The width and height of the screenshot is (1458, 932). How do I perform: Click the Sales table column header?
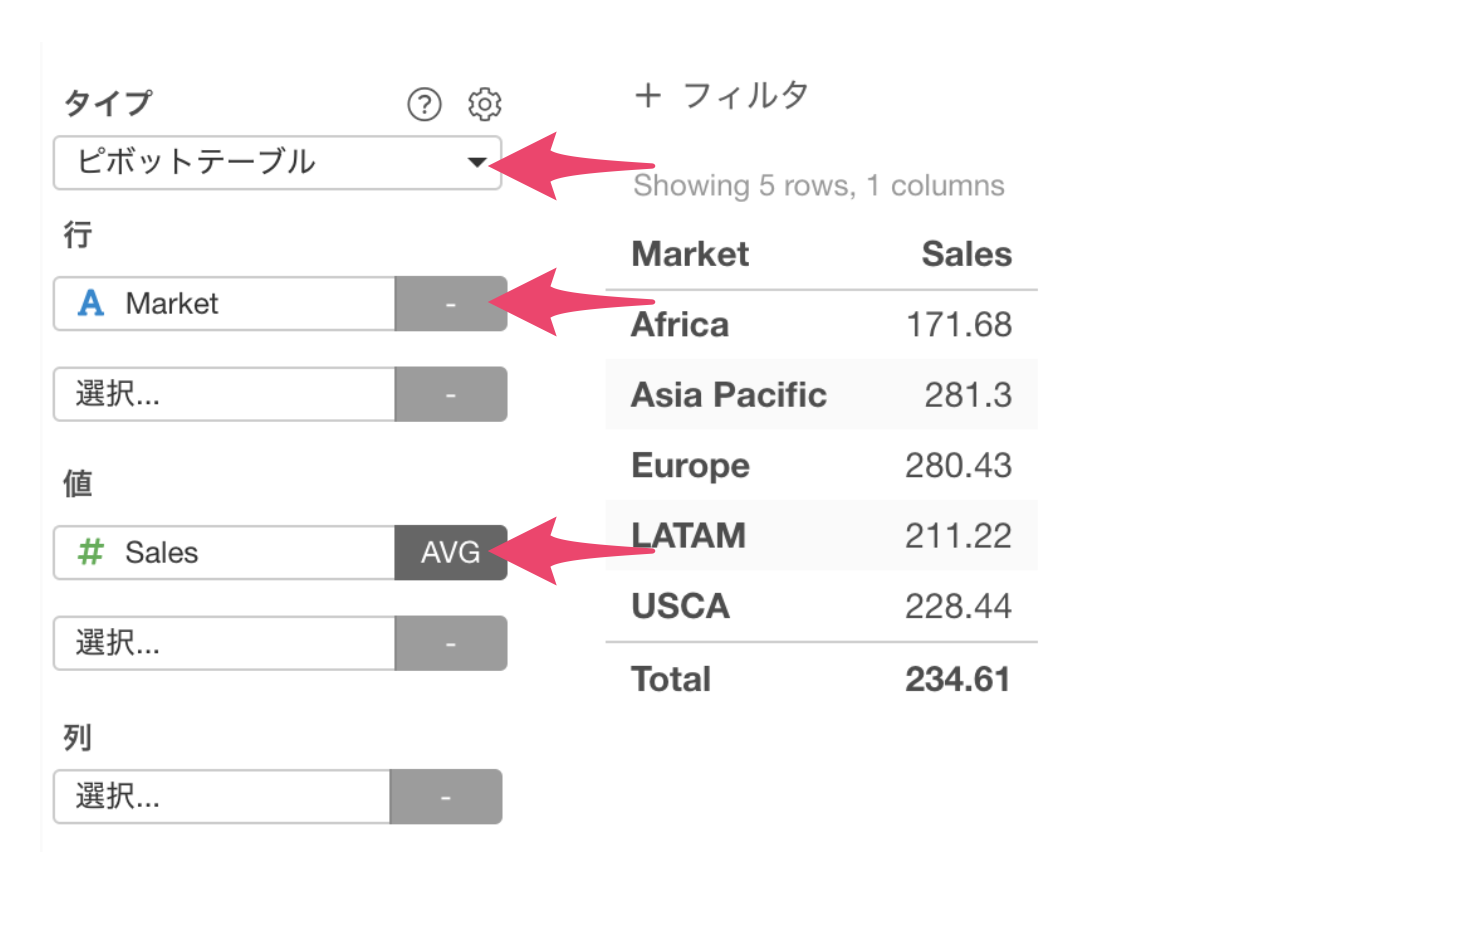click(x=966, y=254)
